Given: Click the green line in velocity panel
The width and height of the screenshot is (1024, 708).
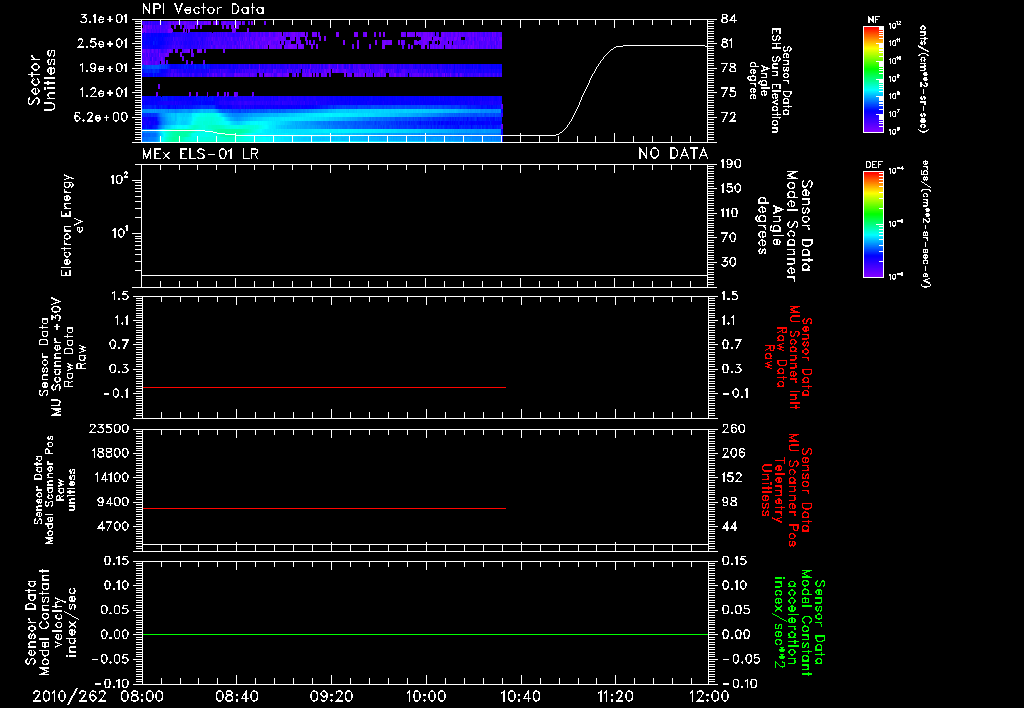Looking at the screenshot, I should coord(424,634).
